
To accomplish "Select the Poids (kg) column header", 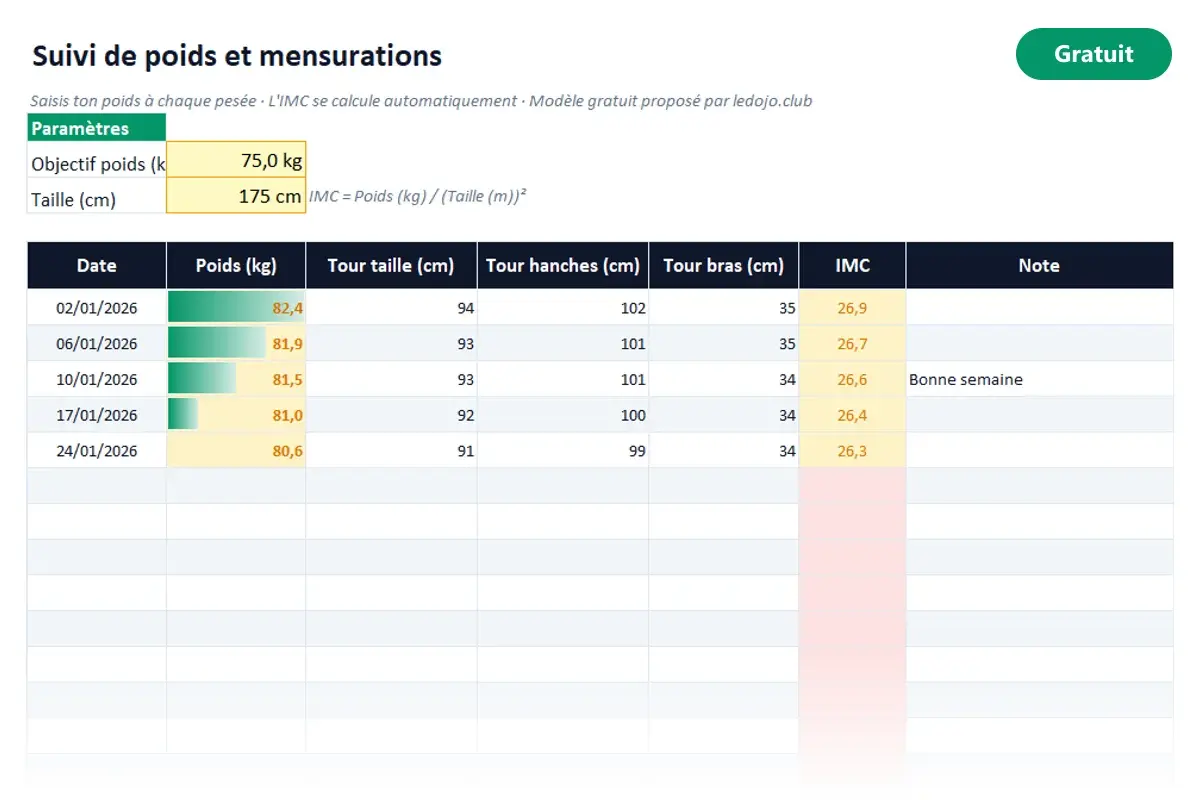I will [x=236, y=266].
